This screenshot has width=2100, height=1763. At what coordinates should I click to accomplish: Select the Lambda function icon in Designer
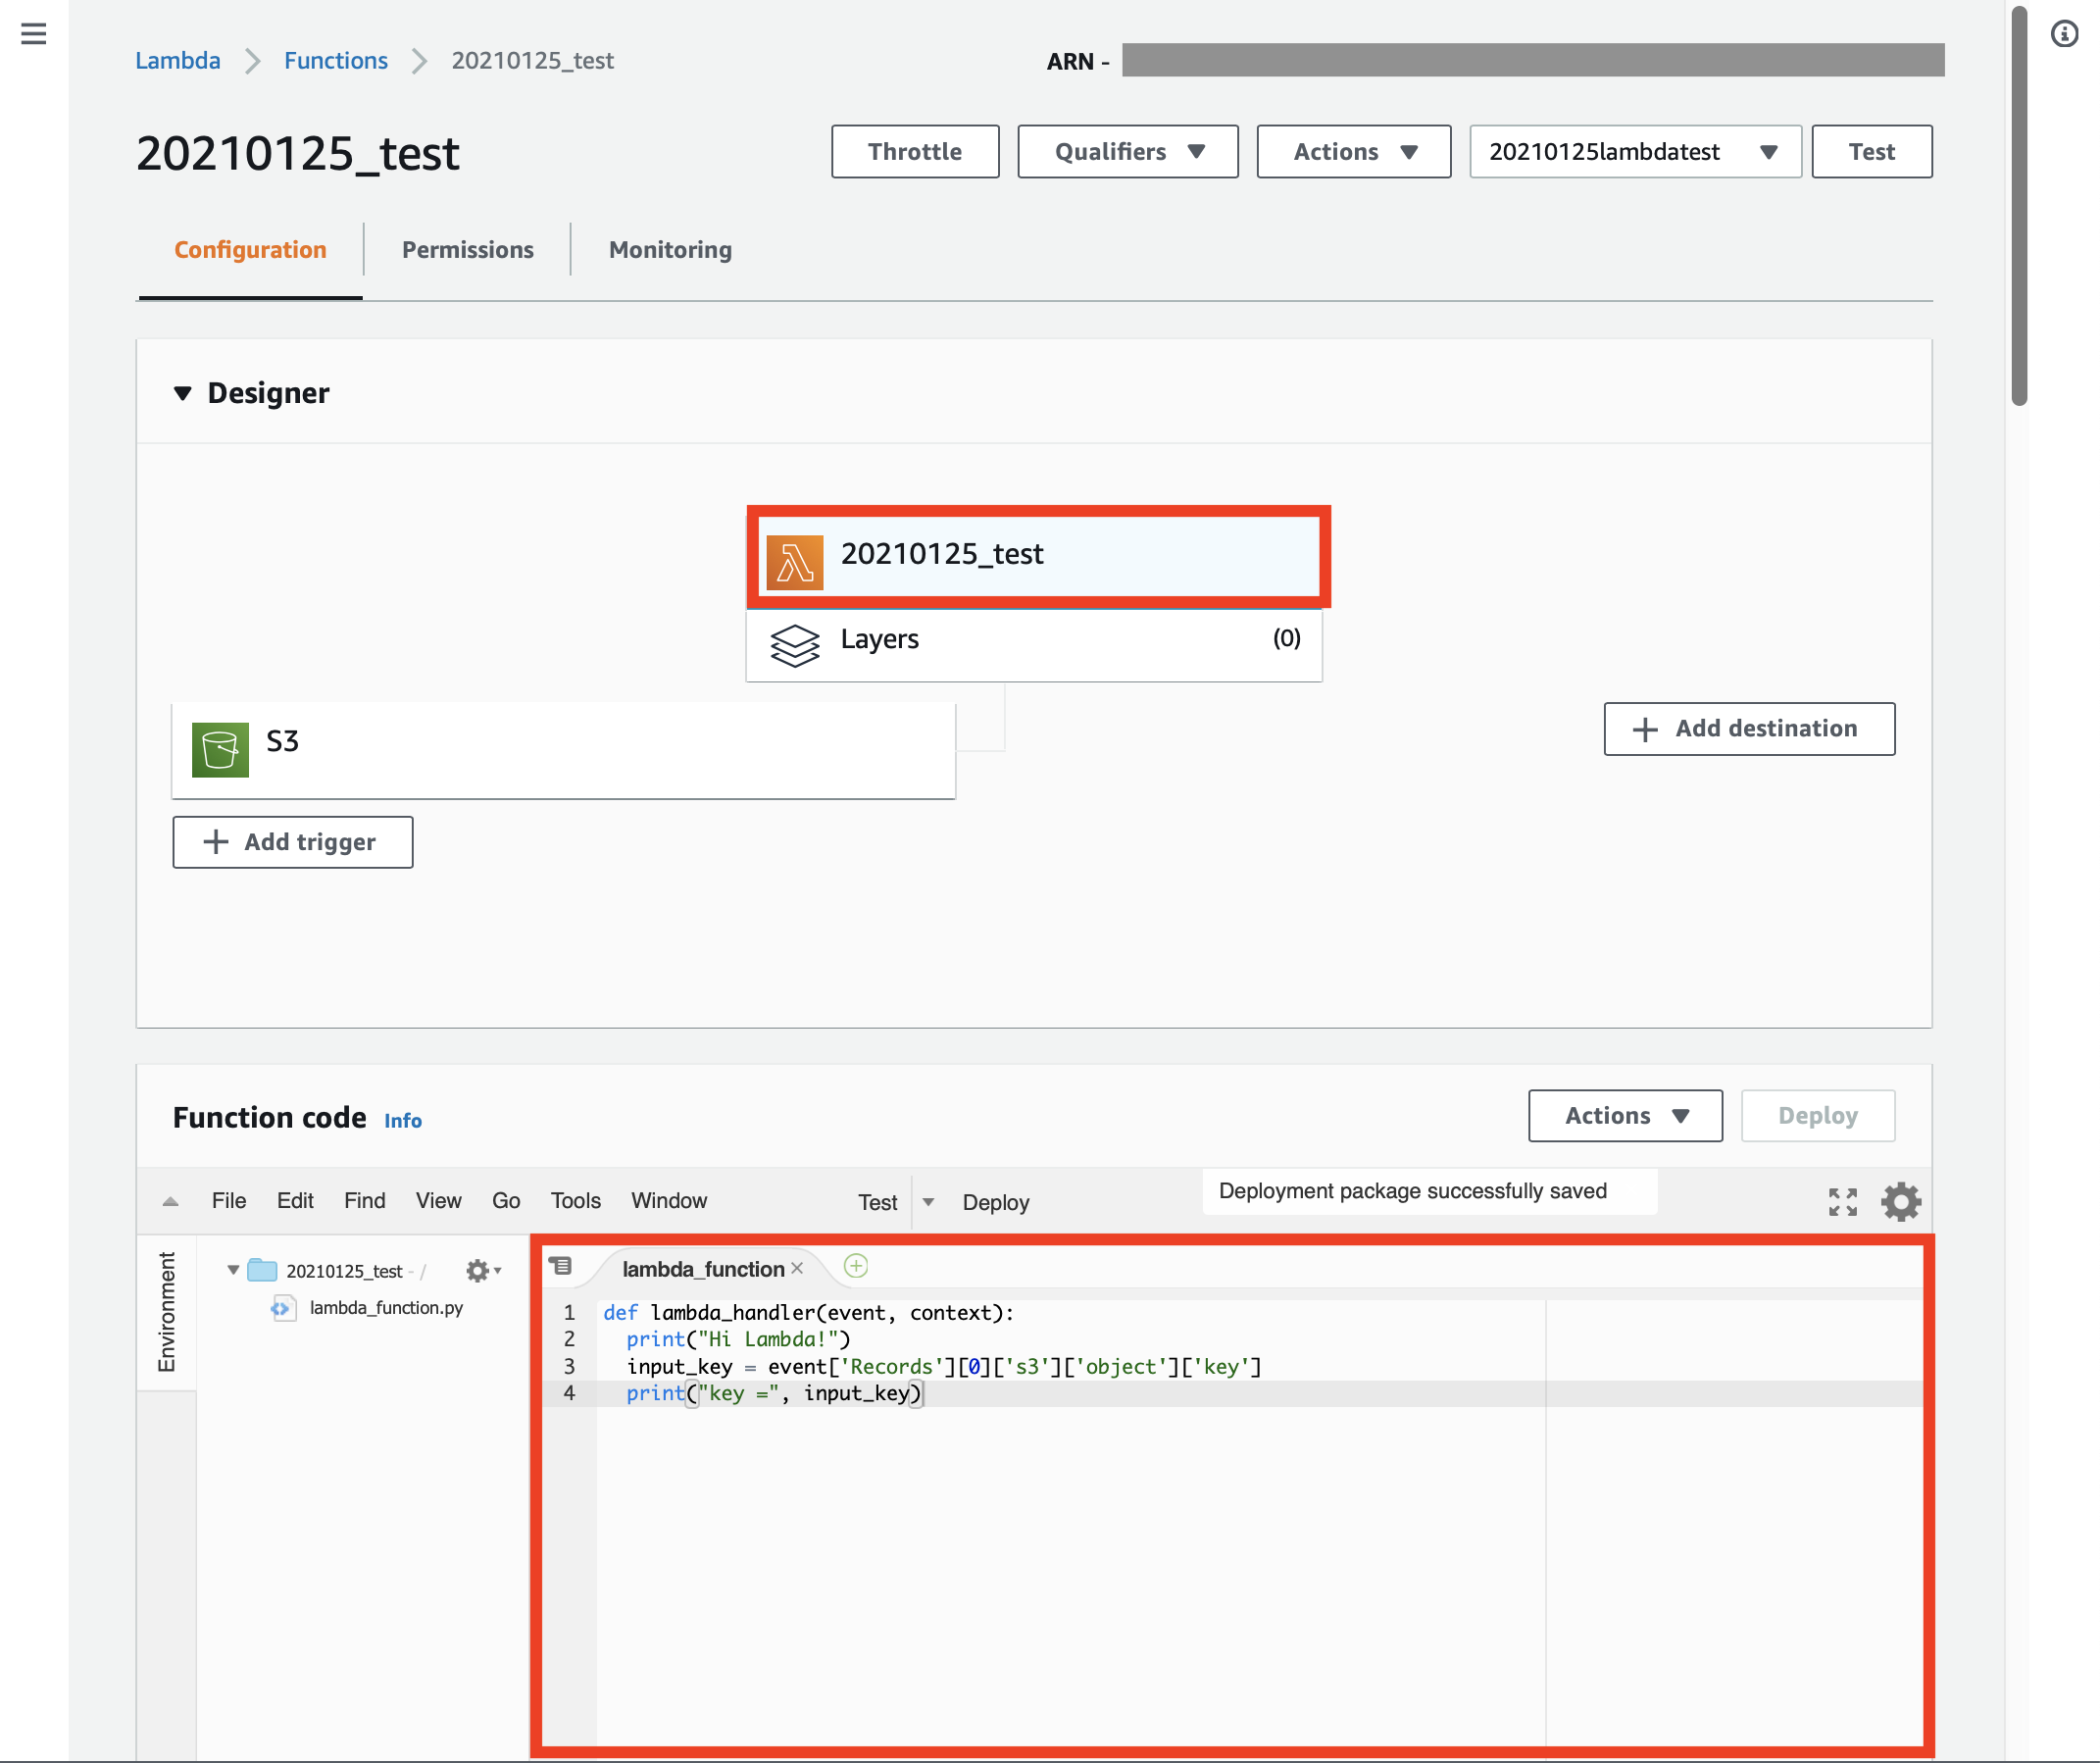click(x=794, y=561)
